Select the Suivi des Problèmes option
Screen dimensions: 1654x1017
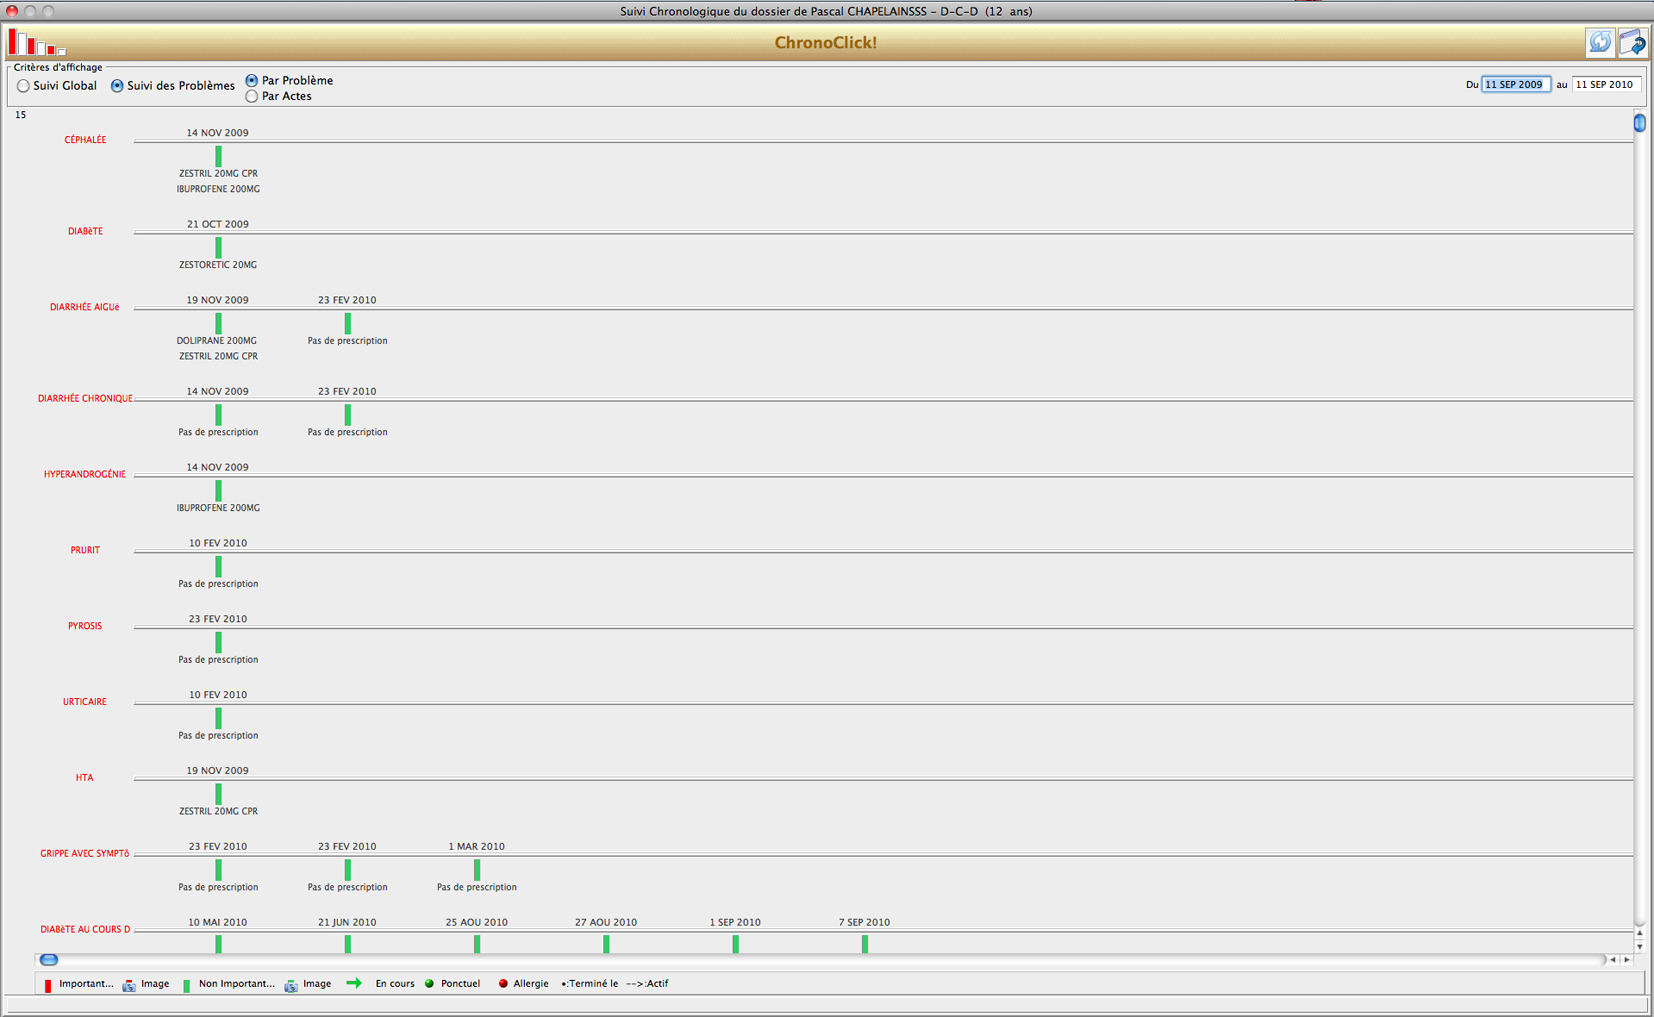pos(117,86)
